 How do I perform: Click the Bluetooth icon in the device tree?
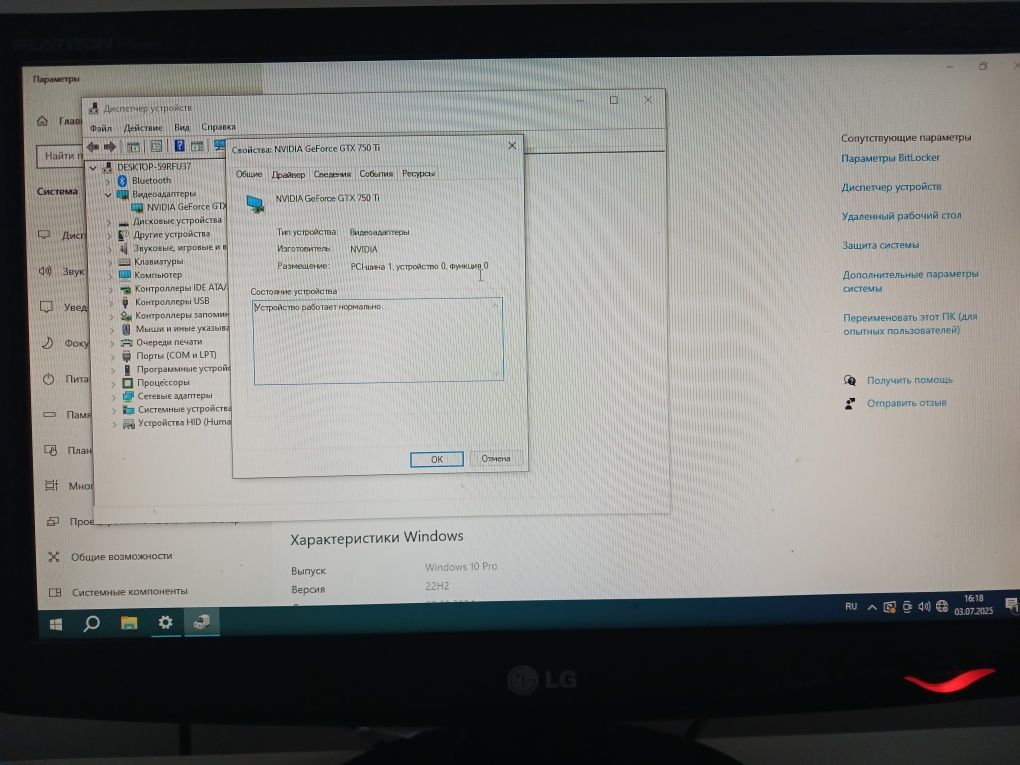tap(122, 180)
